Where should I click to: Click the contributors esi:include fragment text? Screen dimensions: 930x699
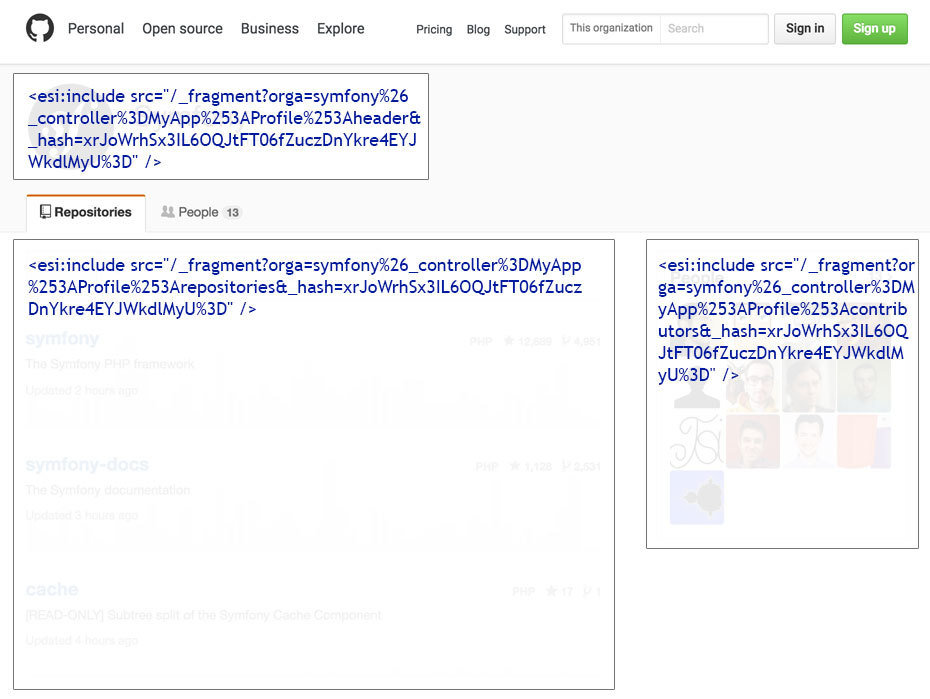click(x=786, y=320)
